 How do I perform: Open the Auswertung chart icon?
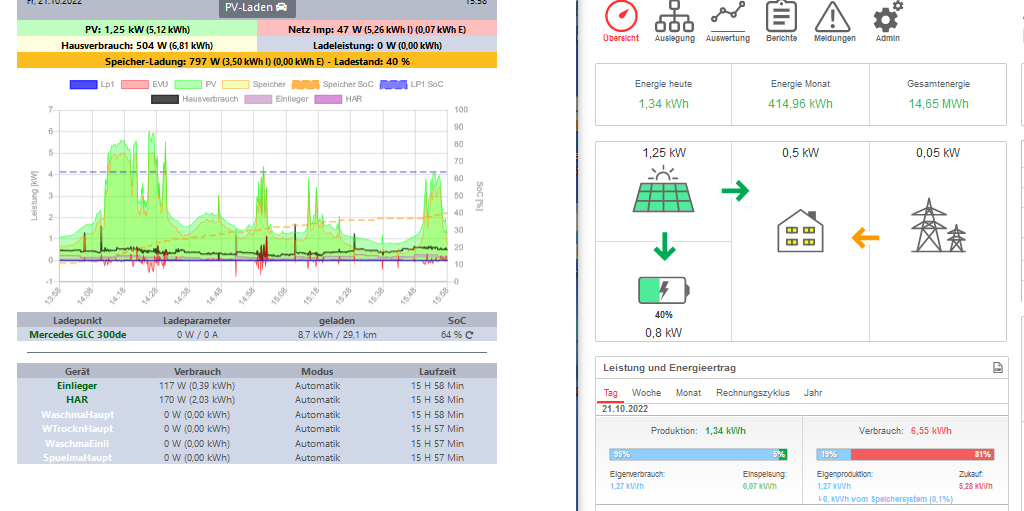[727, 15]
